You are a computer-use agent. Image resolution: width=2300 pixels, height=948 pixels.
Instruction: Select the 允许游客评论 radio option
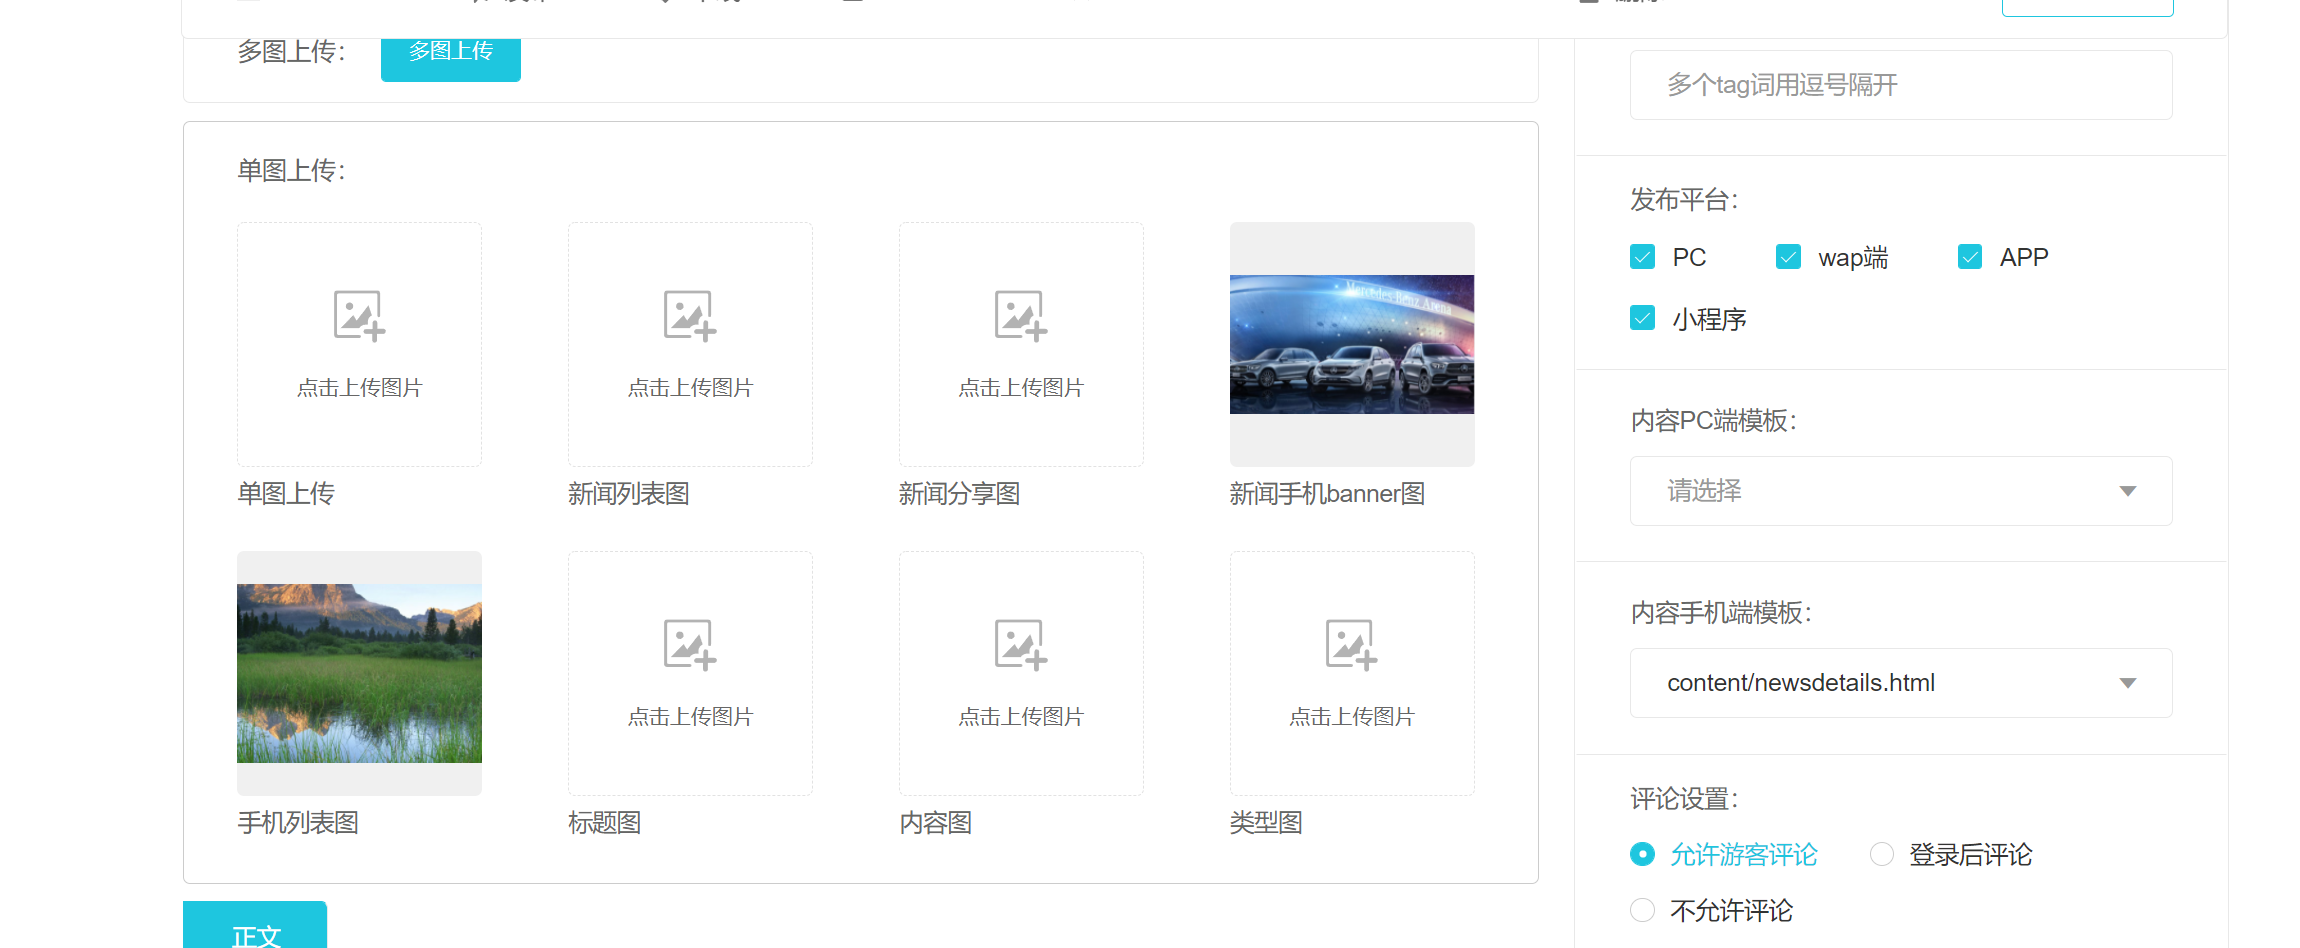(x=1642, y=854)
